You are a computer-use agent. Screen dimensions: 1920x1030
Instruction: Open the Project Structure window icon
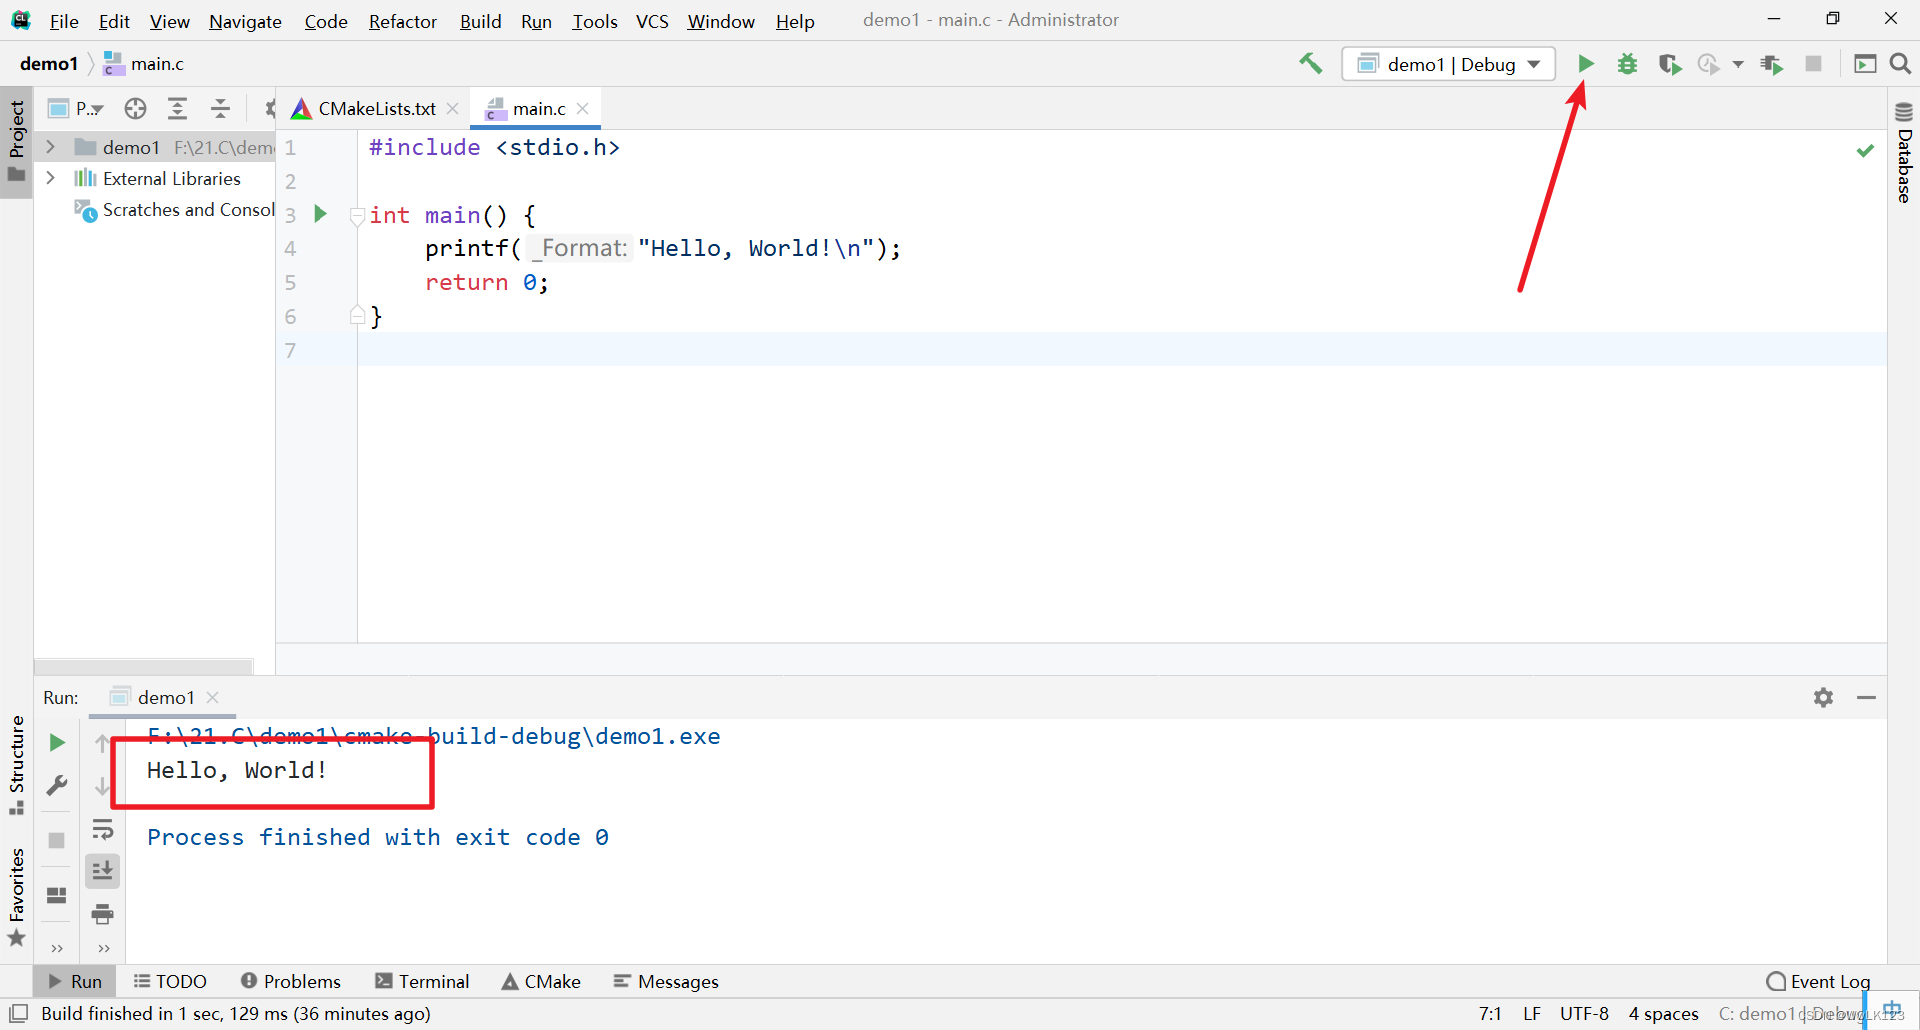point(1865,64)
